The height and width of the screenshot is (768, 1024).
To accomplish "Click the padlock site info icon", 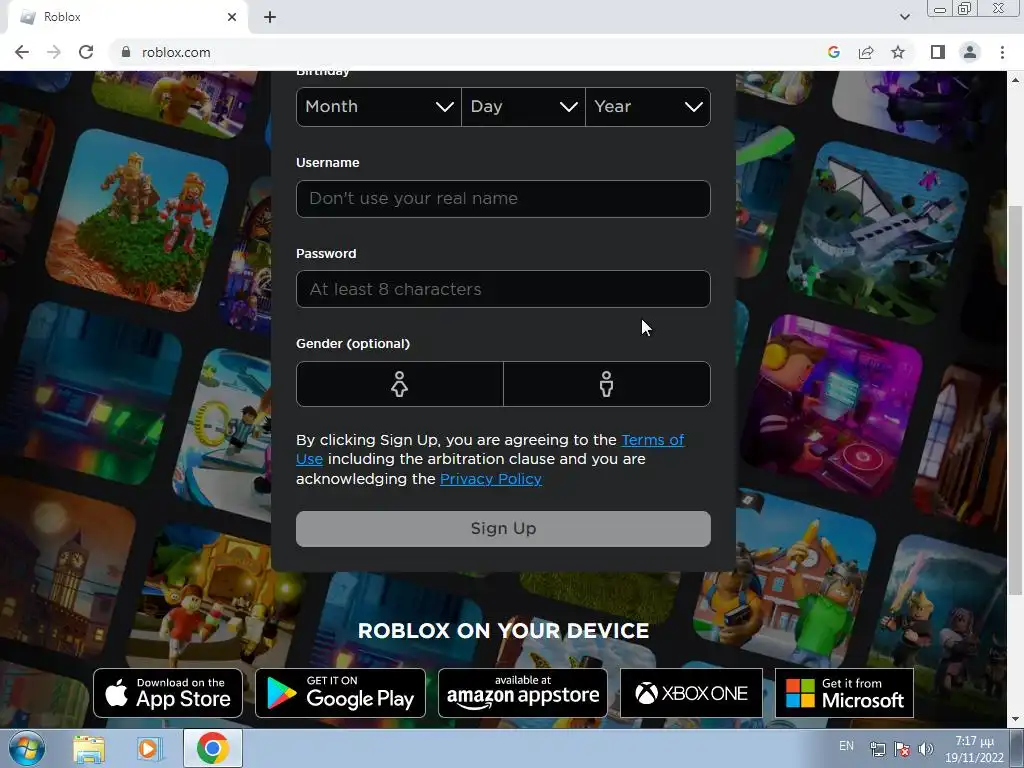I will tap(126, 52).
